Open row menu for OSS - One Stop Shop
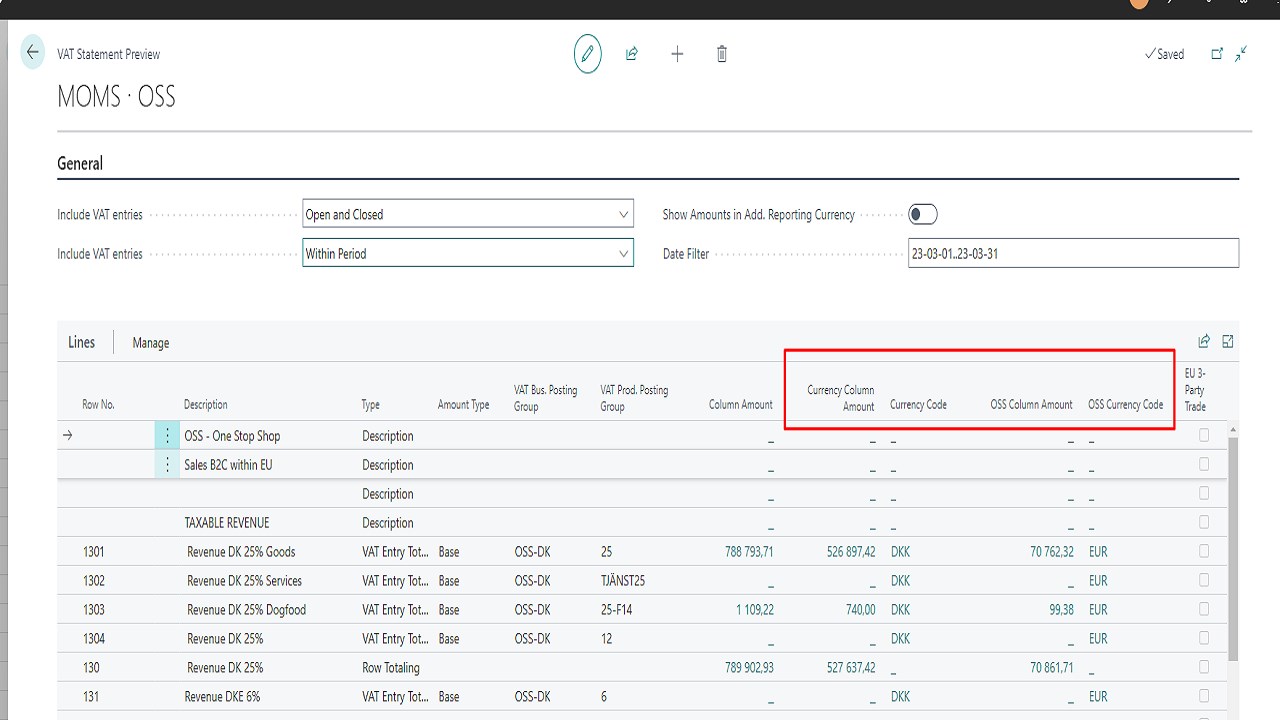 tap(167, 436)
